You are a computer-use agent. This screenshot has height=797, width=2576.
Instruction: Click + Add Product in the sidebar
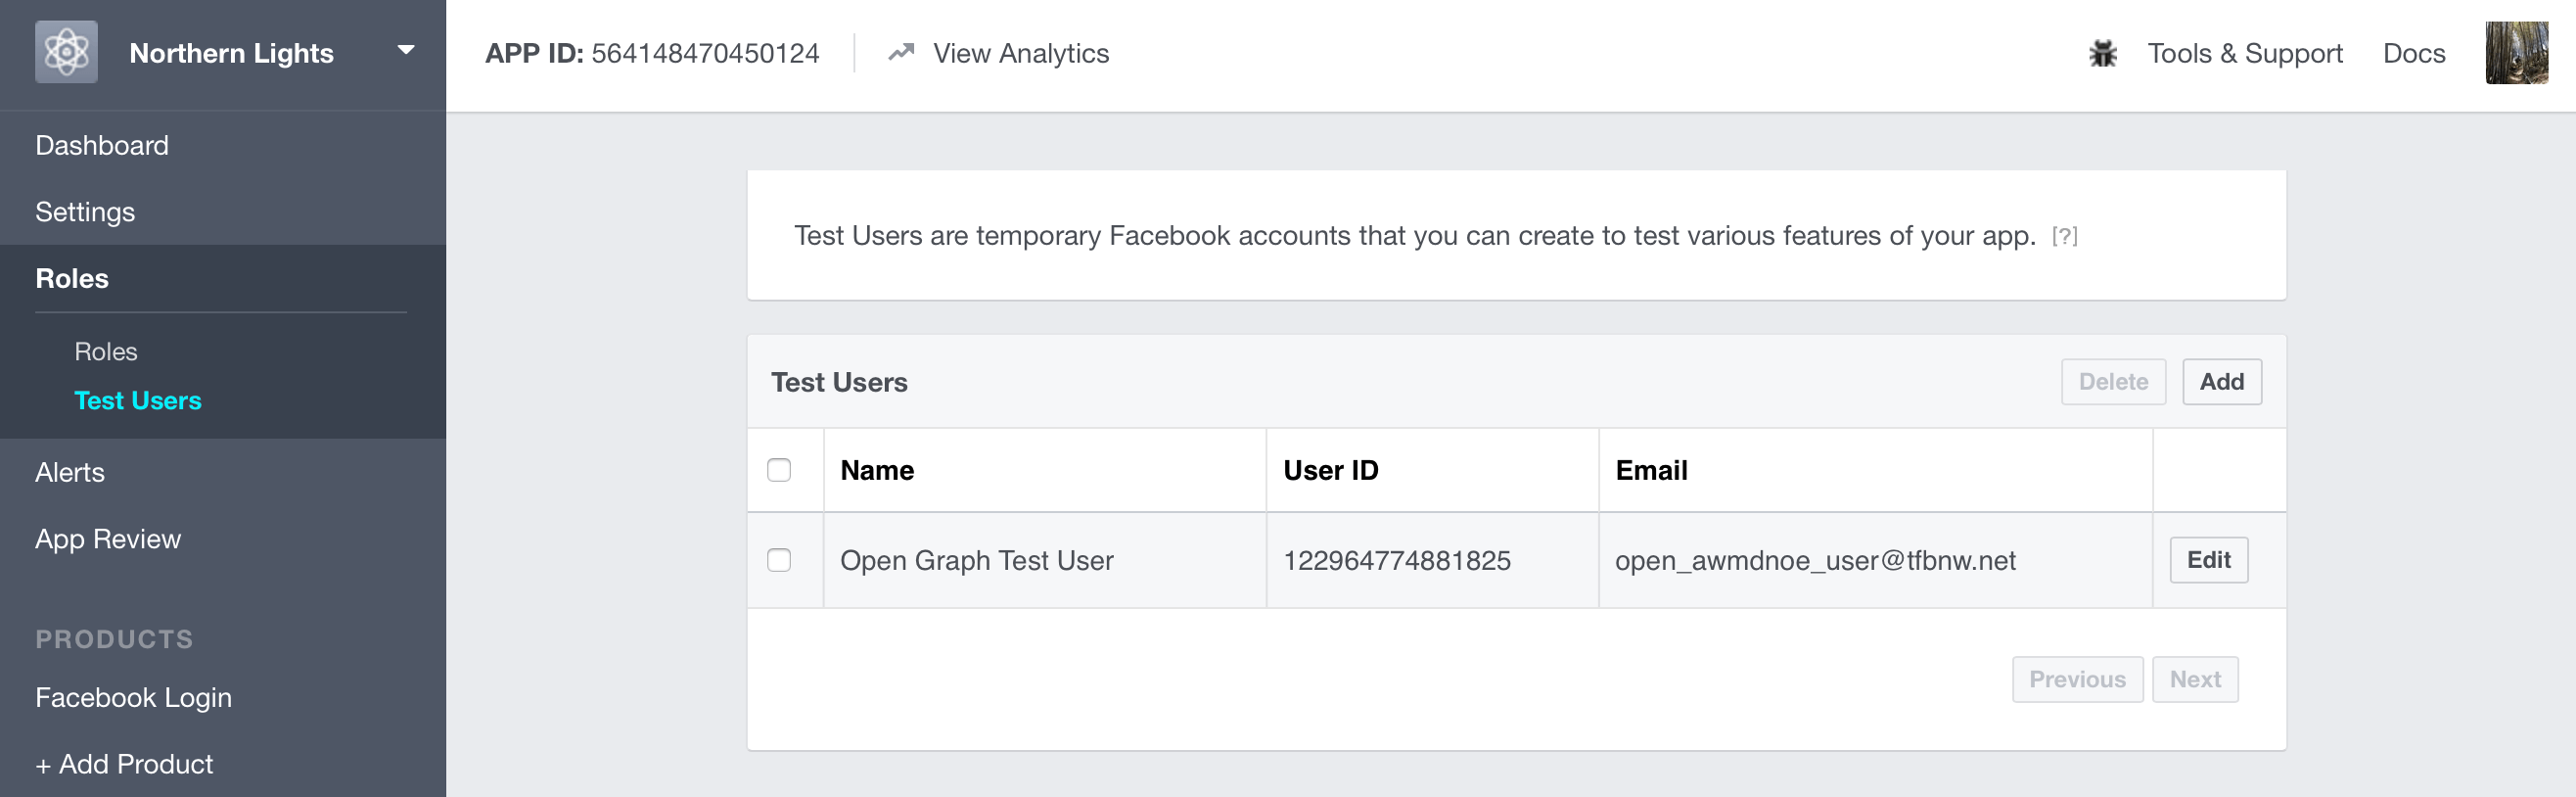tap(124, 764)
